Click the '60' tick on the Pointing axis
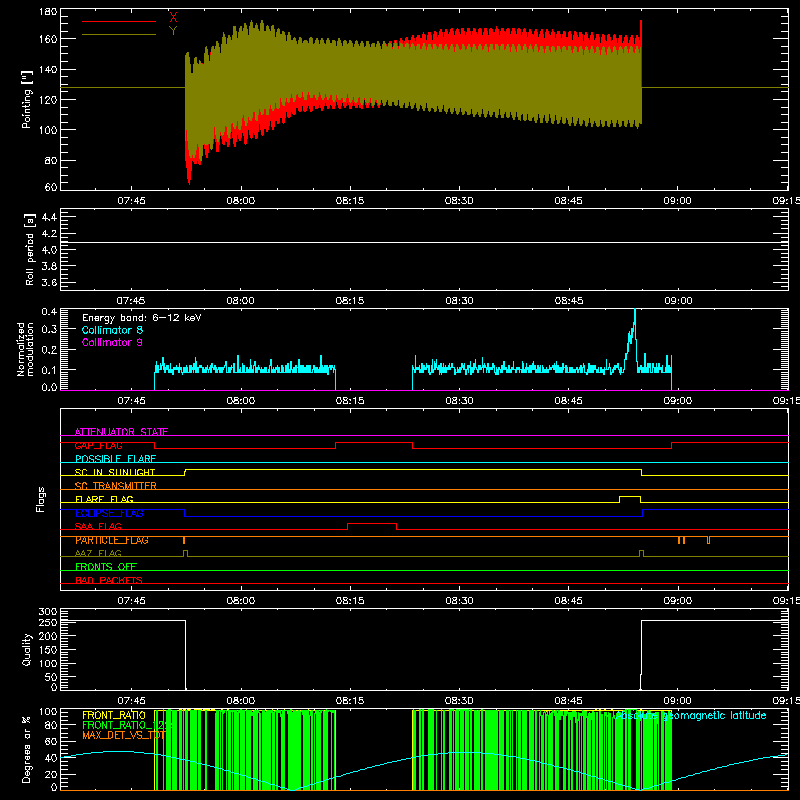 (51, 187)
